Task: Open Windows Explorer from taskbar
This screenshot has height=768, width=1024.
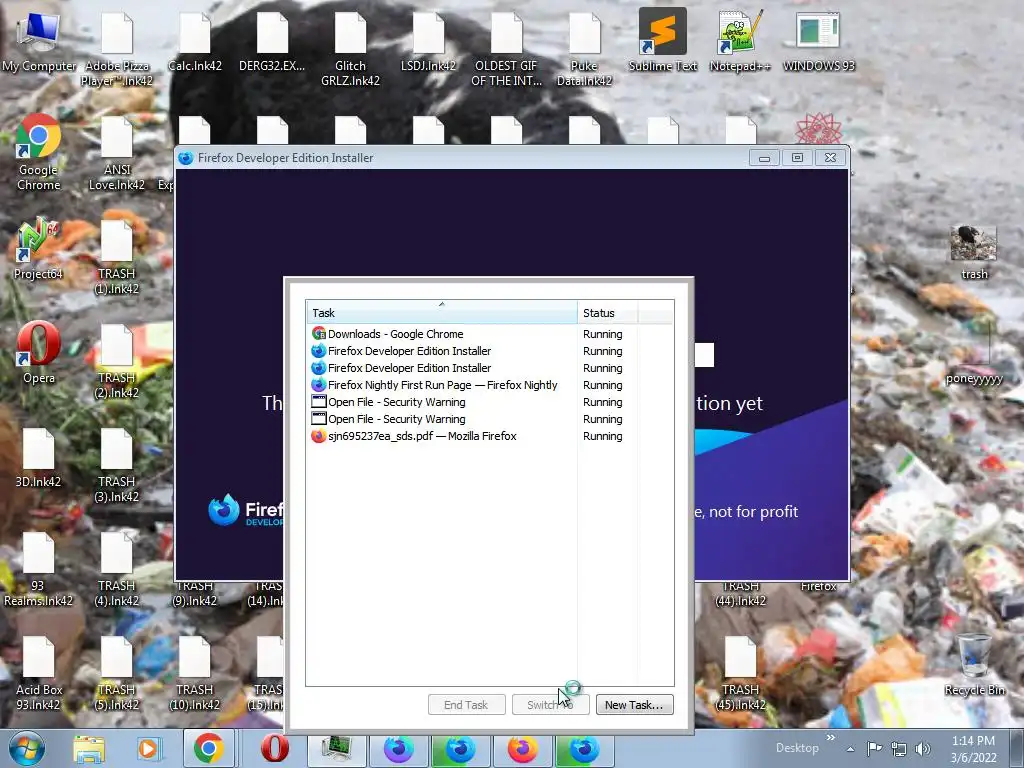Action: click(89, 749)
